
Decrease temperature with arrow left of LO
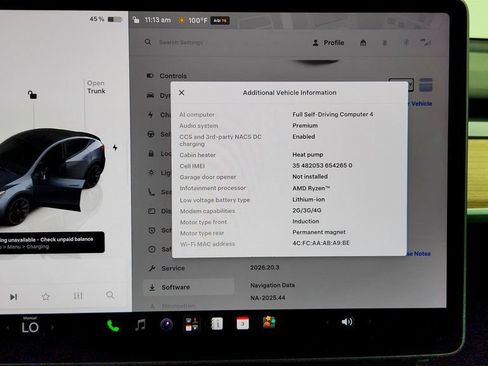point(8,328)
